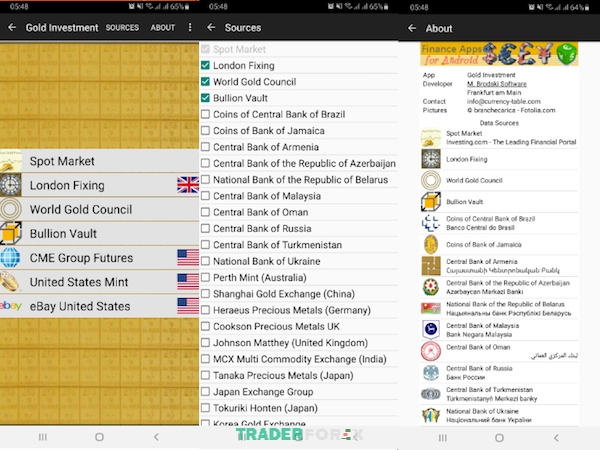Tap the London Fixing clock icon in main list
Screen dimensions: 600x450
[11, 185]
